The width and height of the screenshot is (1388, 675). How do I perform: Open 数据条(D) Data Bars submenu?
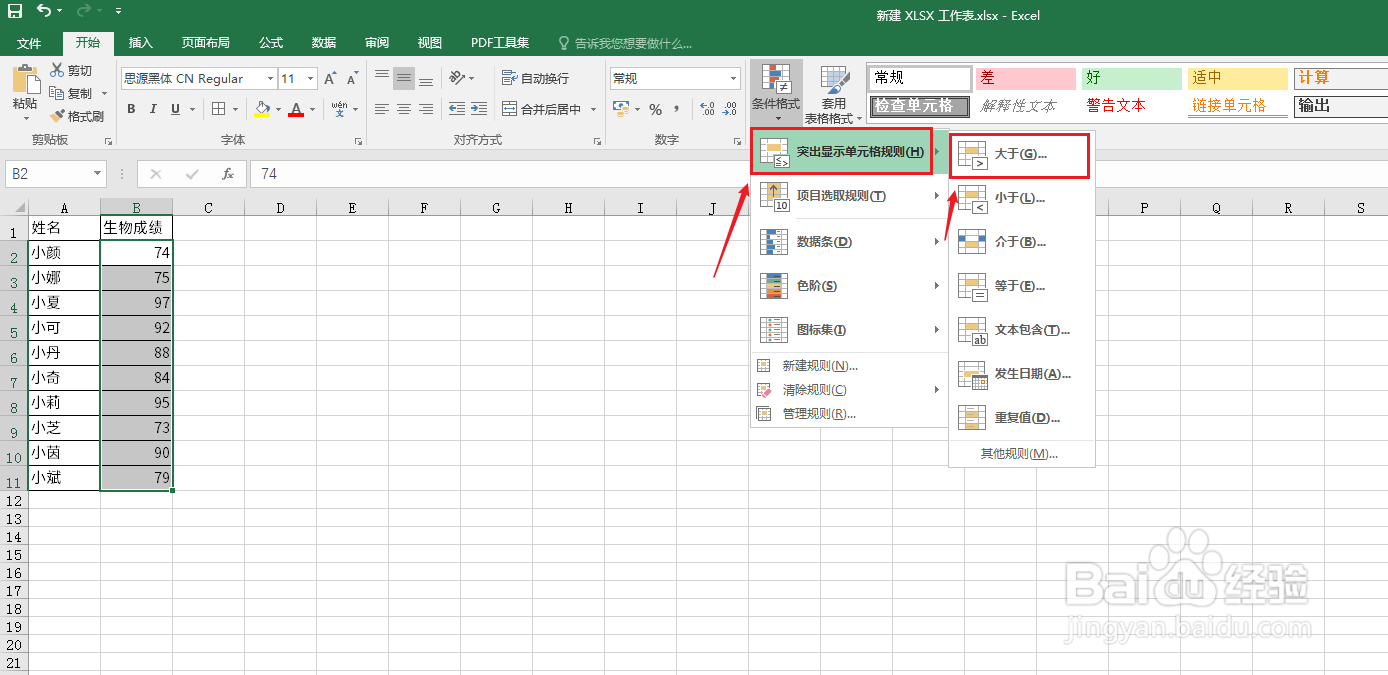(x=849, y=242)
